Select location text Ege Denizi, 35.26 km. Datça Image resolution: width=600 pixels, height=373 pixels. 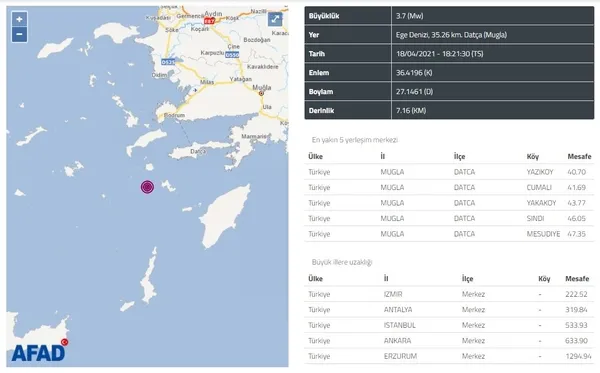[451, 35]
